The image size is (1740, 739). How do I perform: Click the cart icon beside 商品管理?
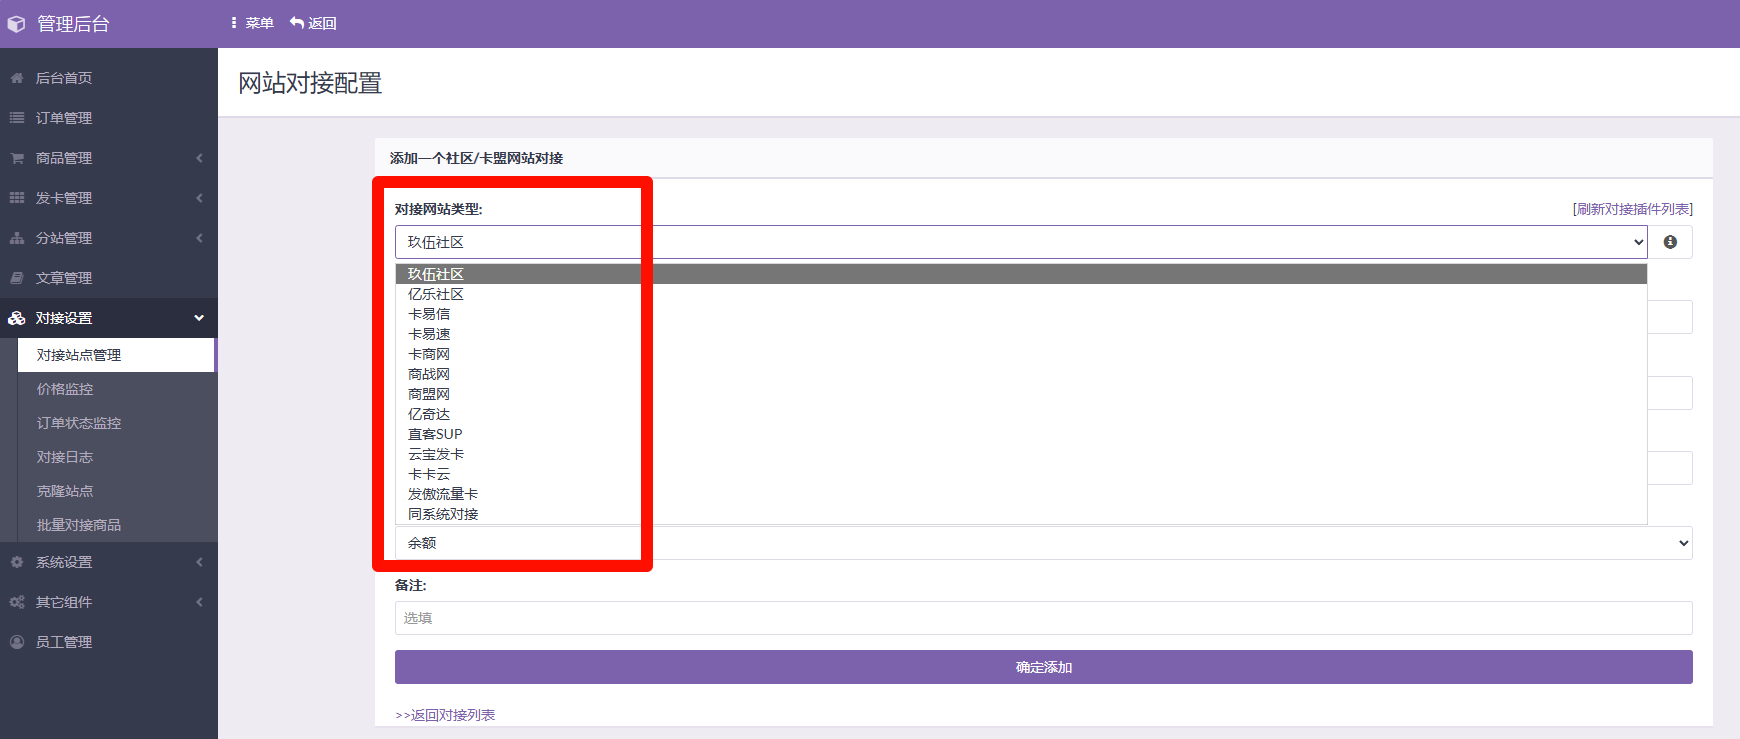point(17,158)
